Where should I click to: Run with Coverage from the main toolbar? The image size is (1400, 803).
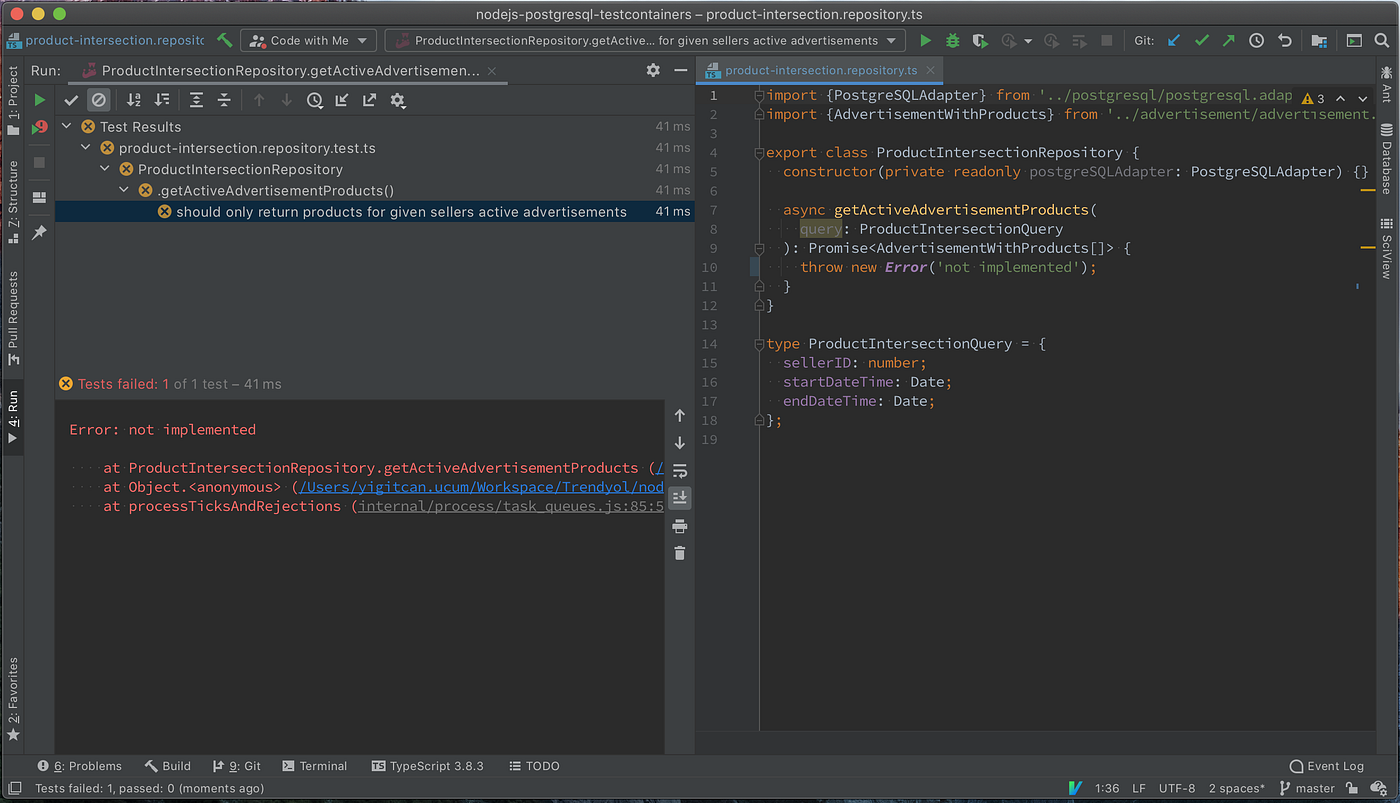(x=980, y=41)
